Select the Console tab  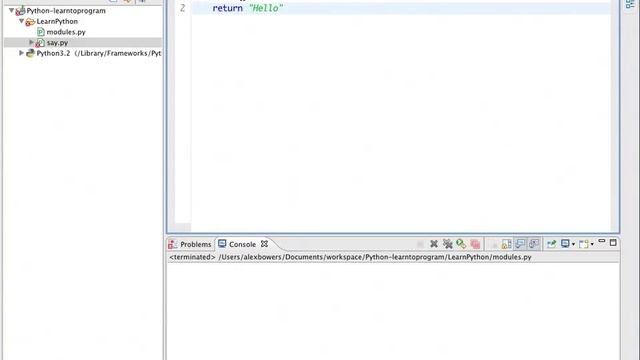(x=242, y=244)
